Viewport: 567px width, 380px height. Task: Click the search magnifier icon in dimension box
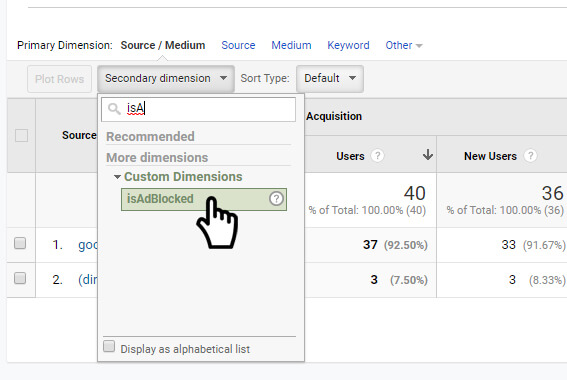pos(114,109)
